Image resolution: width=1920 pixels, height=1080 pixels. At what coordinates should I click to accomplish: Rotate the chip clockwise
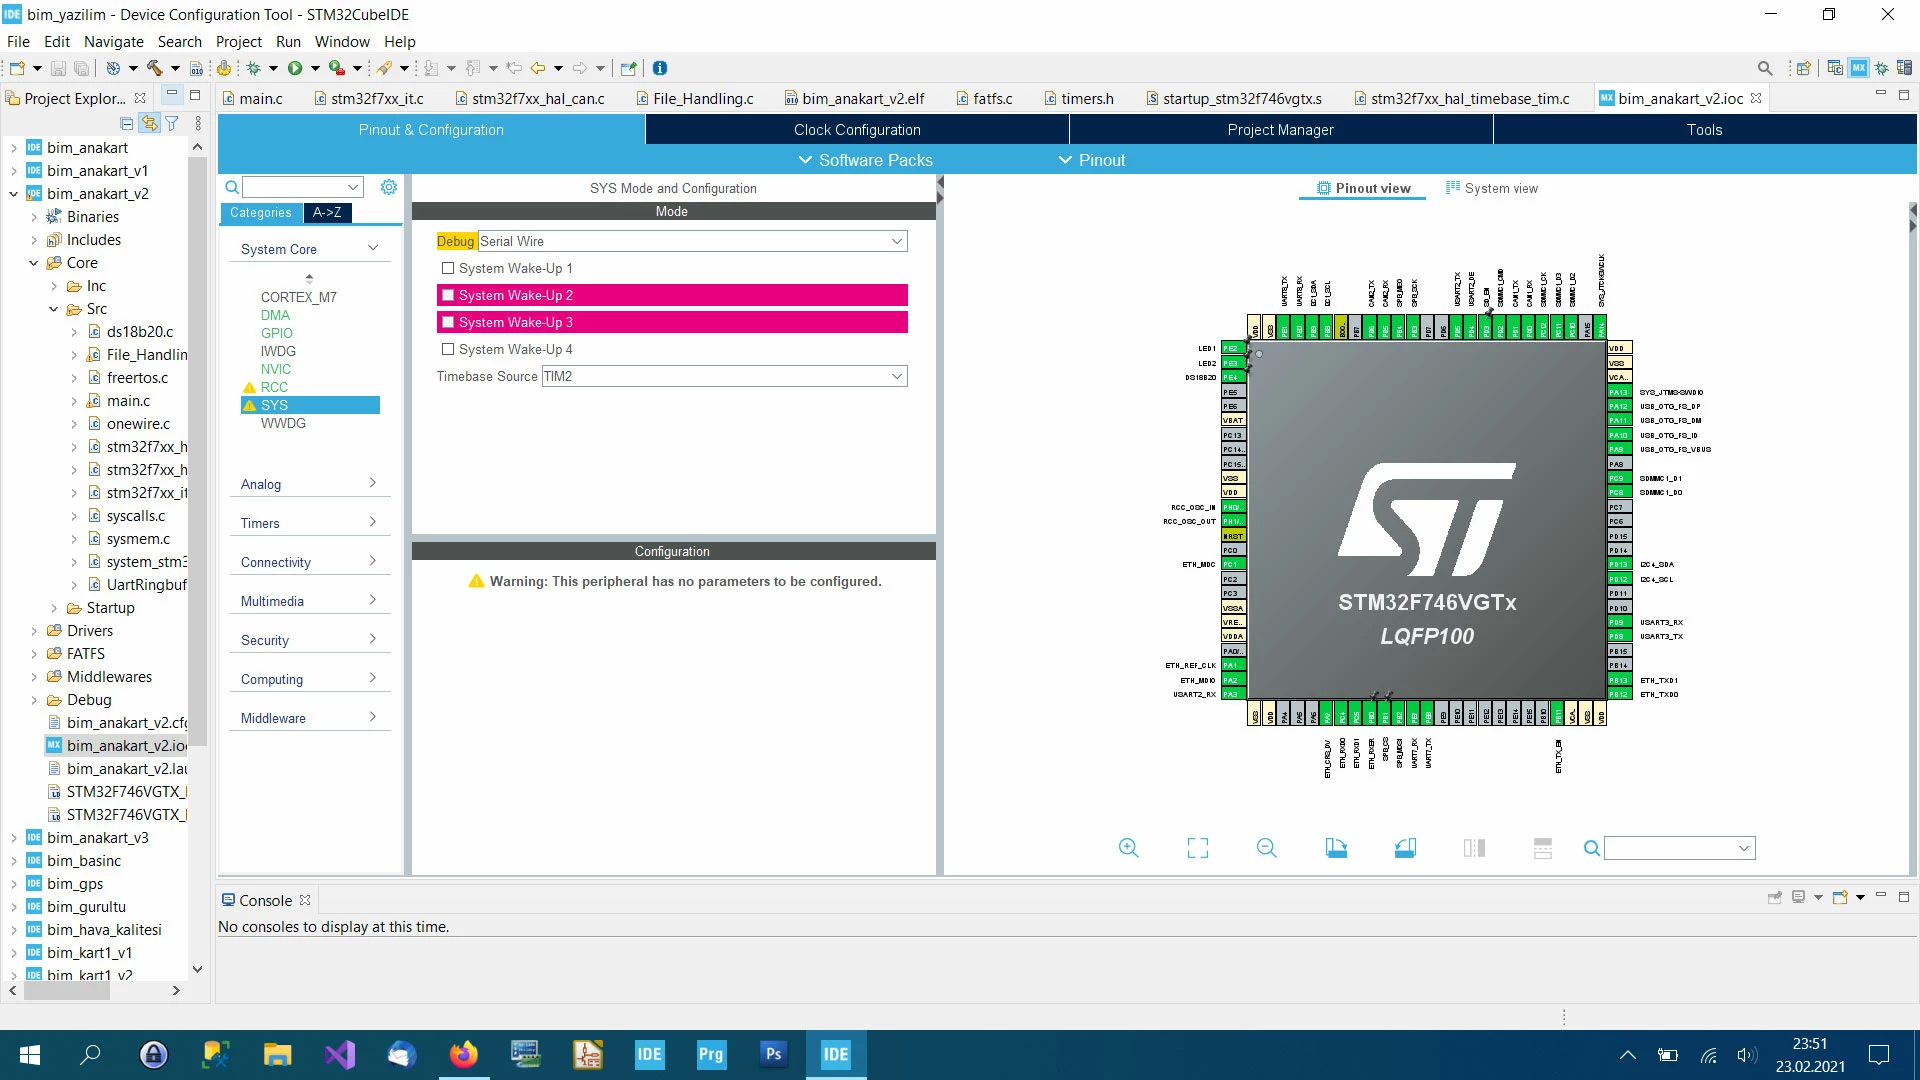(x=1336, y=848)
